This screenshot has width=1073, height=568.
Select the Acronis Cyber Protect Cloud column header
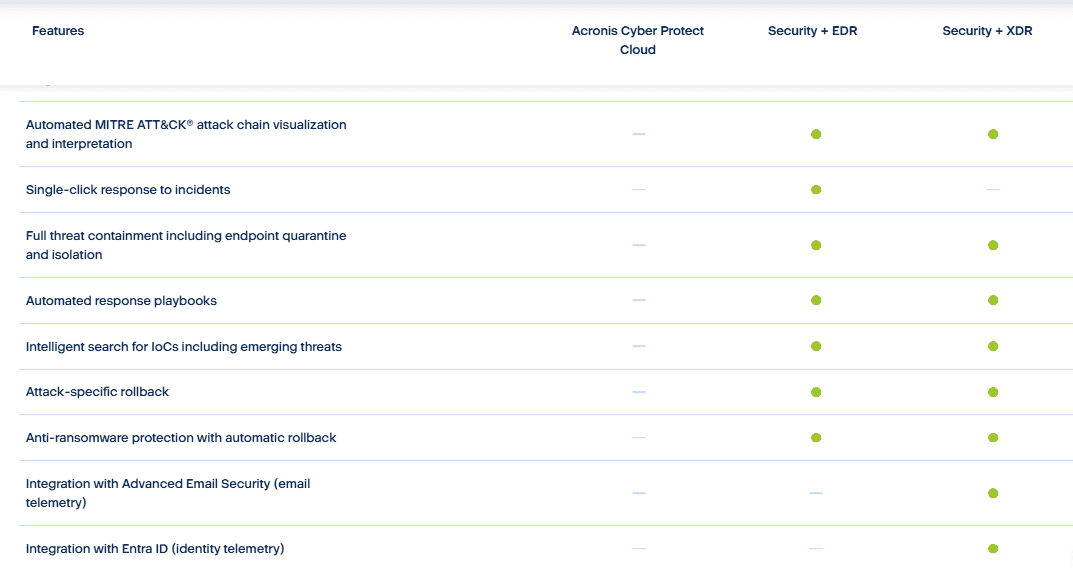[x=638, y=40]
